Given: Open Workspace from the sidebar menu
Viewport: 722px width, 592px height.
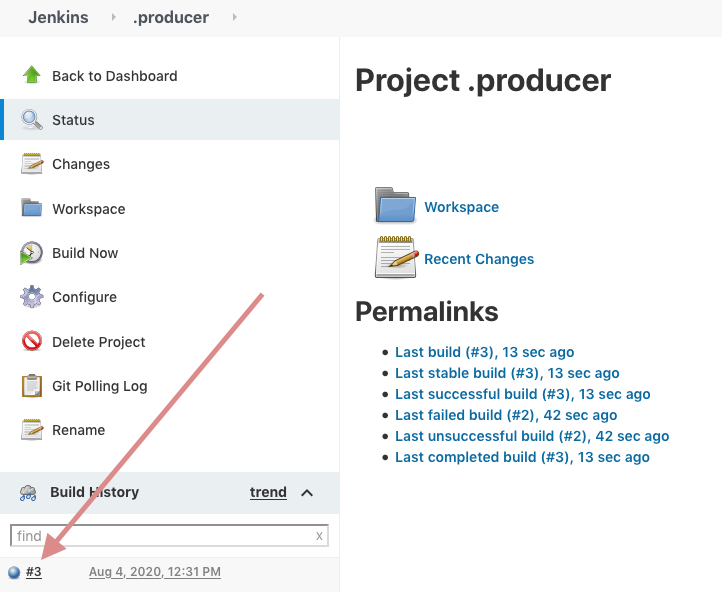Looking at the screenshot, I should click(x=88, y=209).
